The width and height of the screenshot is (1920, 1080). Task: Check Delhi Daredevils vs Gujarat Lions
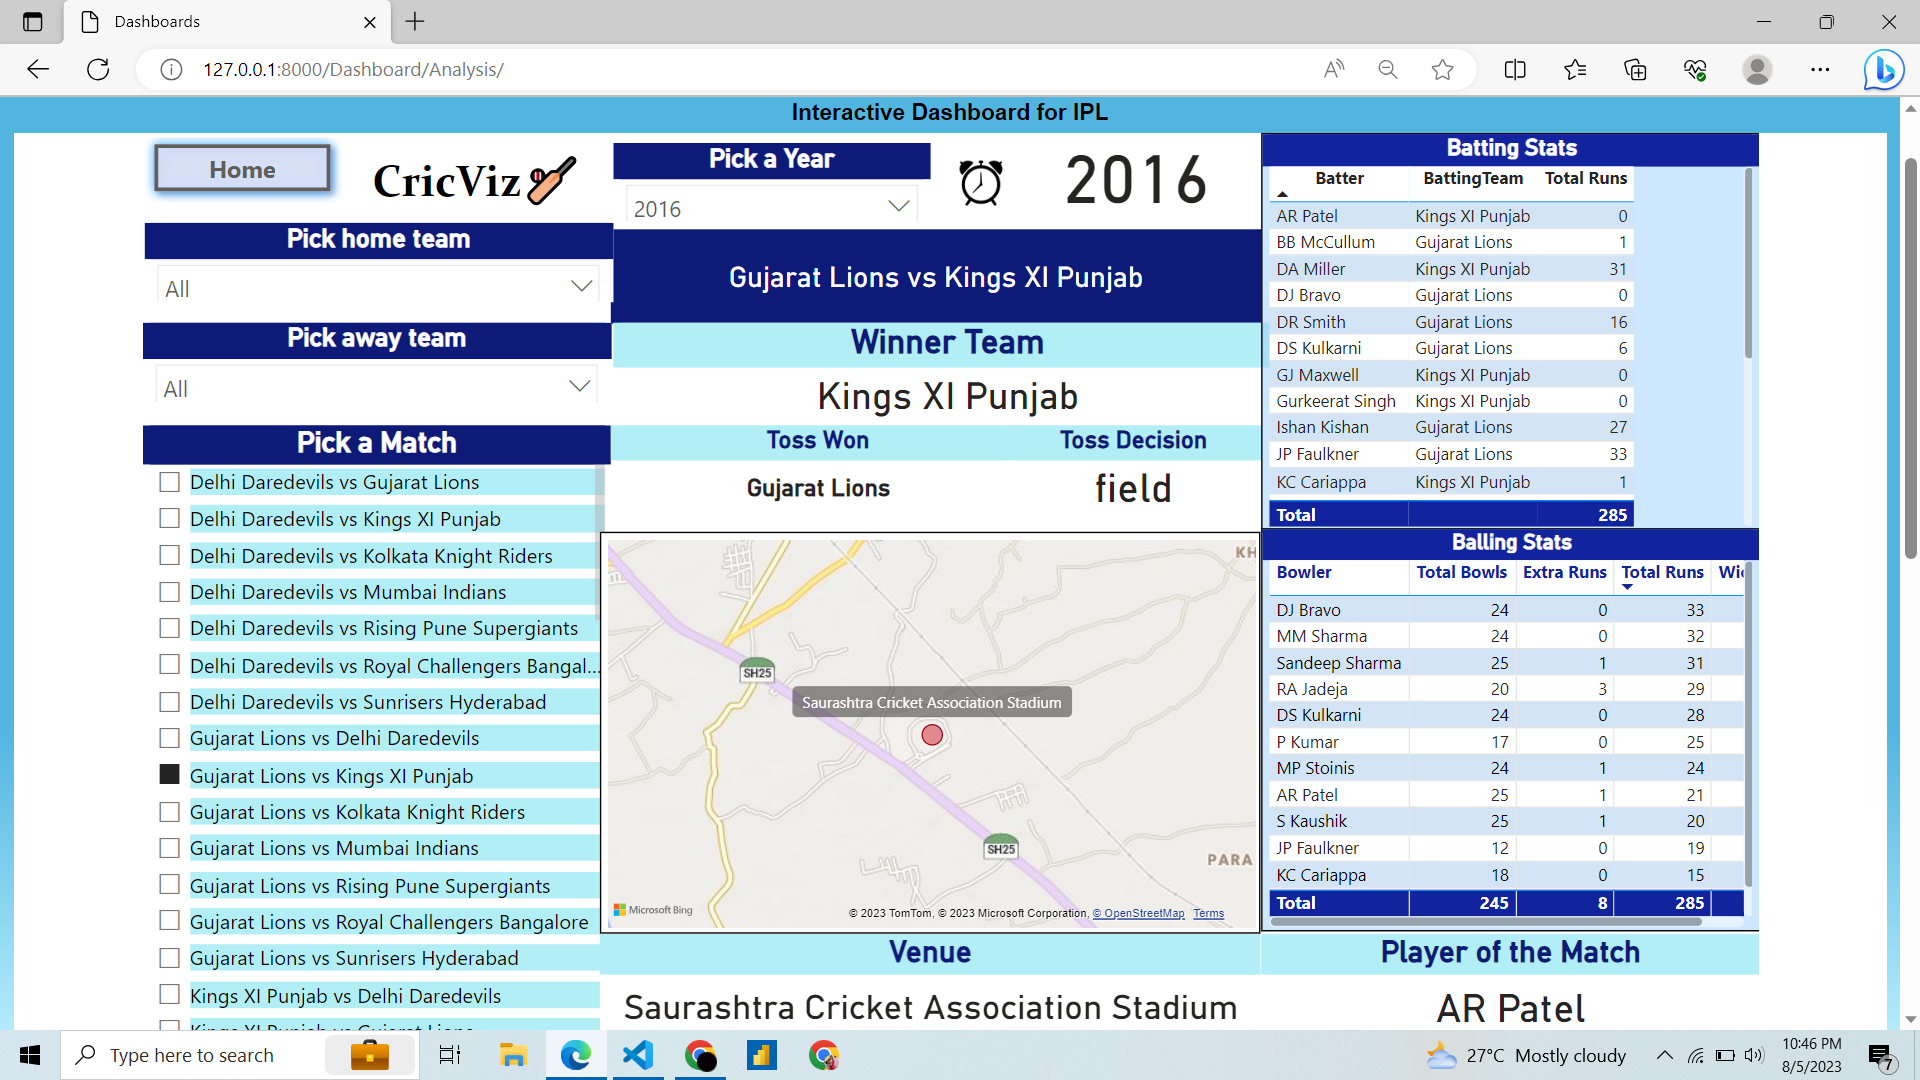(x=170, y=482)
